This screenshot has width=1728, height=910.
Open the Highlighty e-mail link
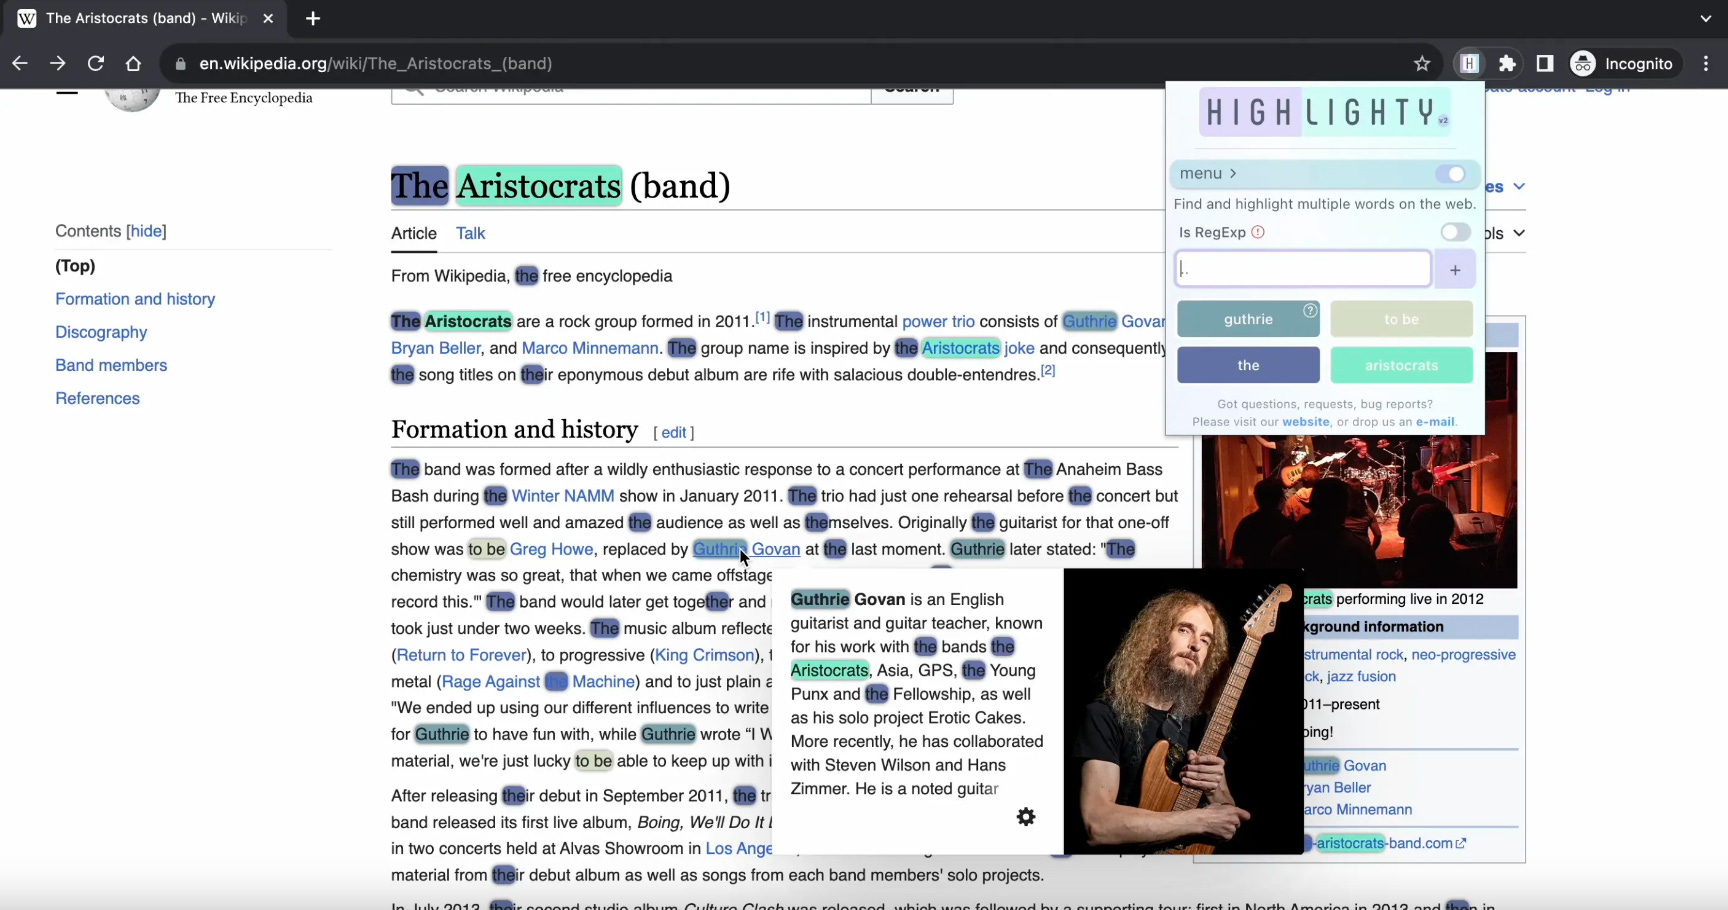pyautogui.click(x=1435, y=422)
